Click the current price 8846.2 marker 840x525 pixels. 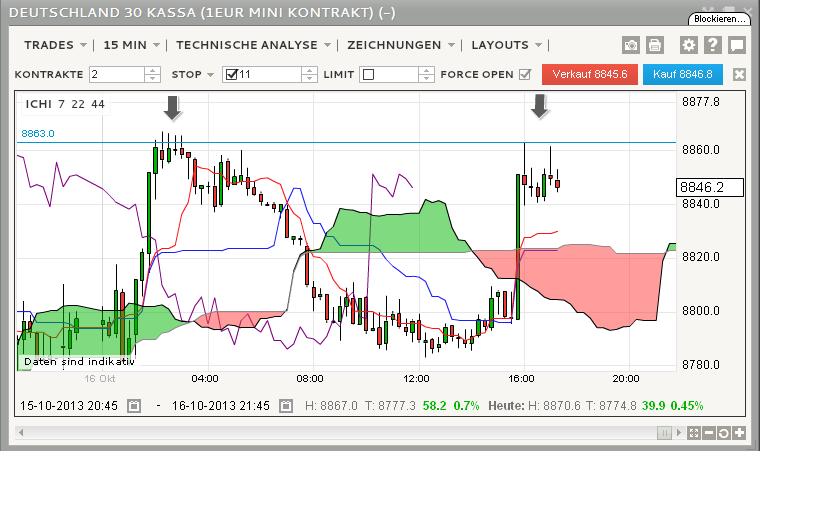[x=710, y=188]
